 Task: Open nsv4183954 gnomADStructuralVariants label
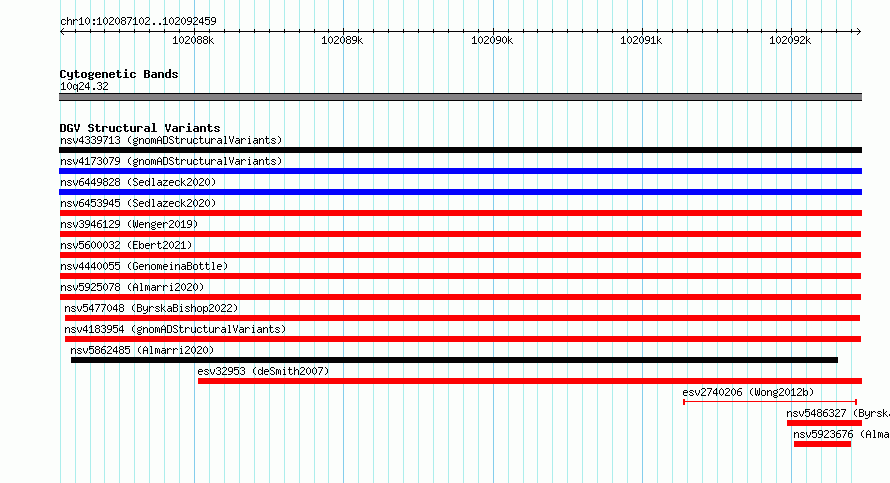tap(175, 329)
